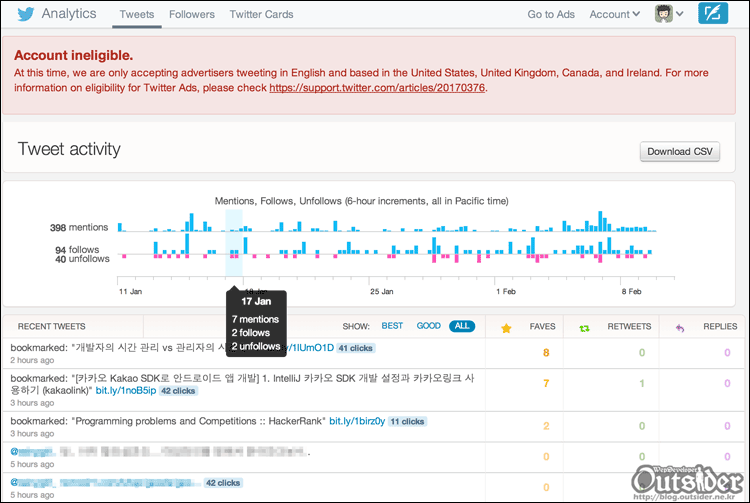Show only GOOD tweets
Screen dimensions: 750x503
(429, 326)
